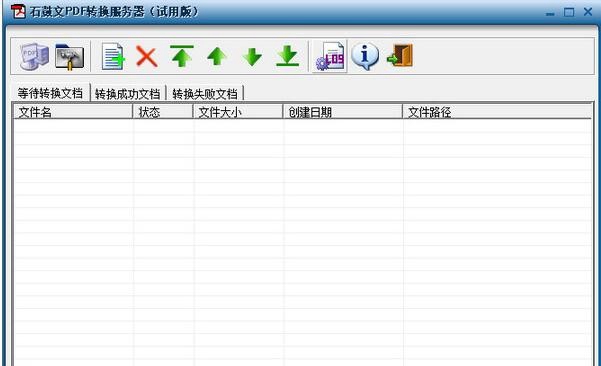Delete the selected document with the red X

147,57
